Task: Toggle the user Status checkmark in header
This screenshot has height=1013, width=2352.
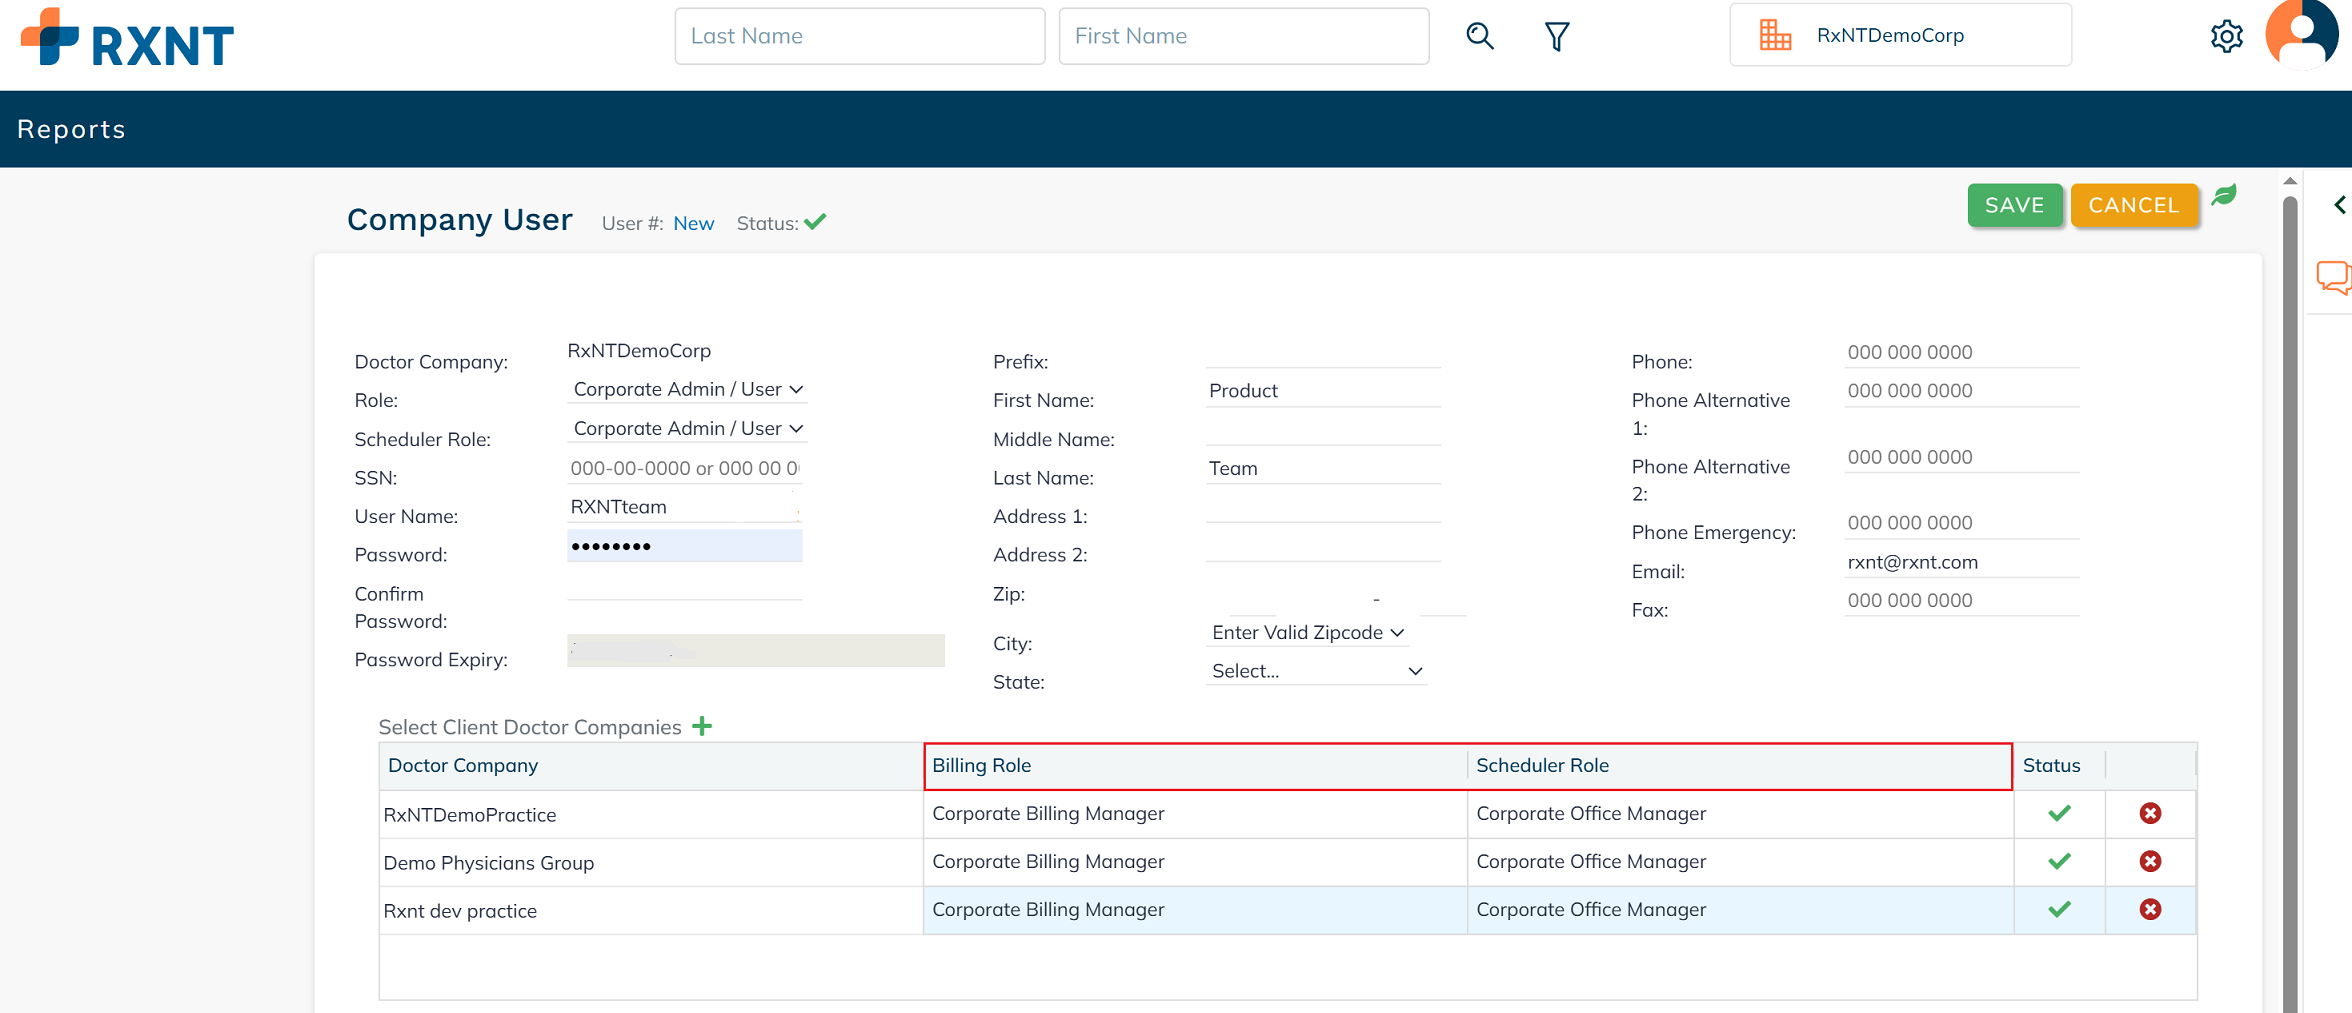Action: (815, 222)
